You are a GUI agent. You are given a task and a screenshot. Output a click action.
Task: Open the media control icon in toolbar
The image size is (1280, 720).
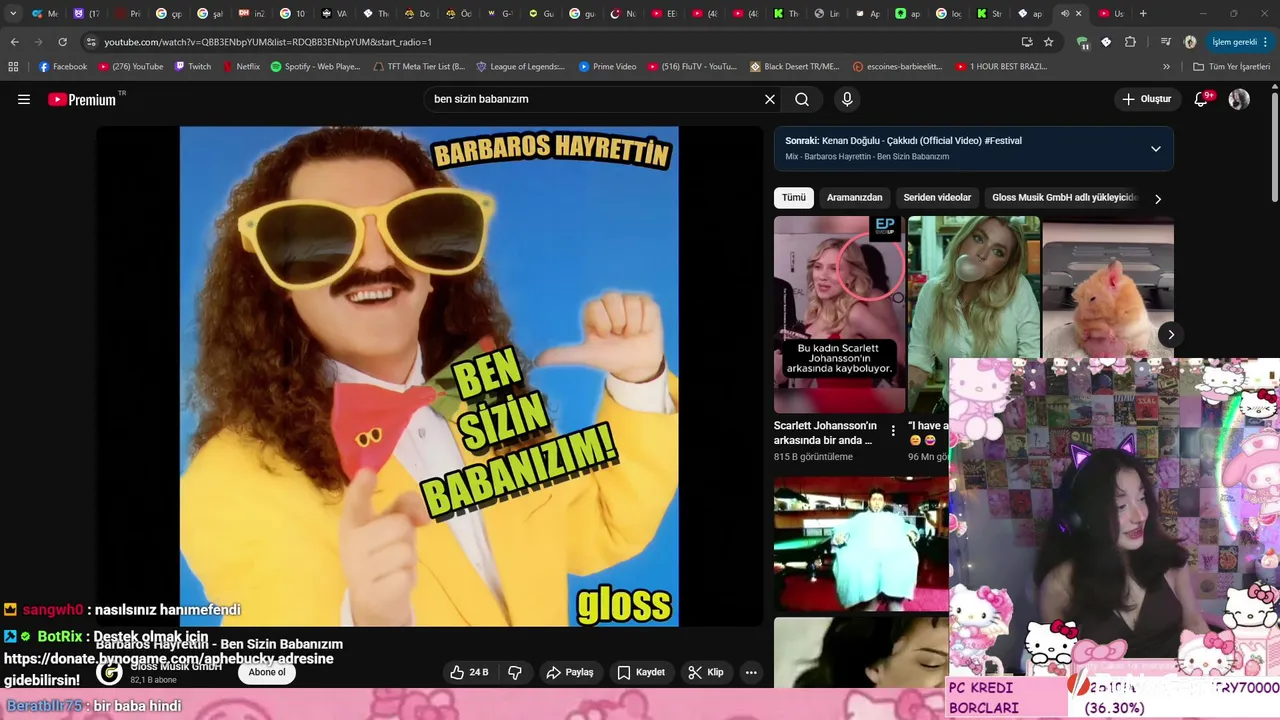(1166, 42)
